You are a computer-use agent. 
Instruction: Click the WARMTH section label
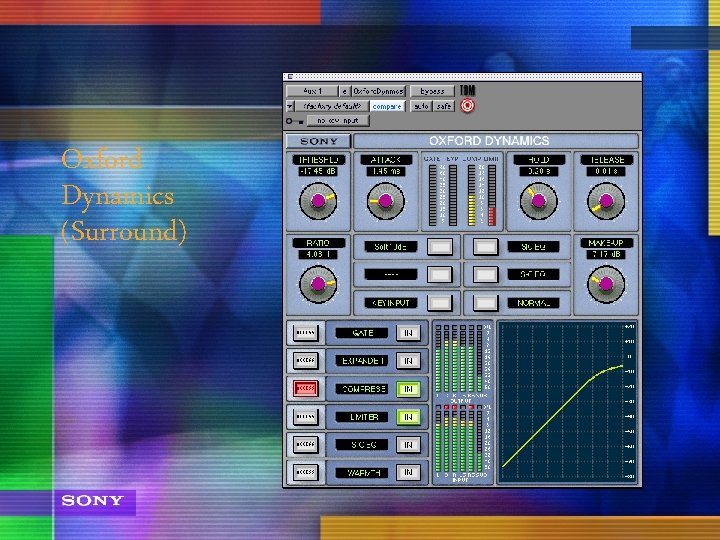pos(362,472)
